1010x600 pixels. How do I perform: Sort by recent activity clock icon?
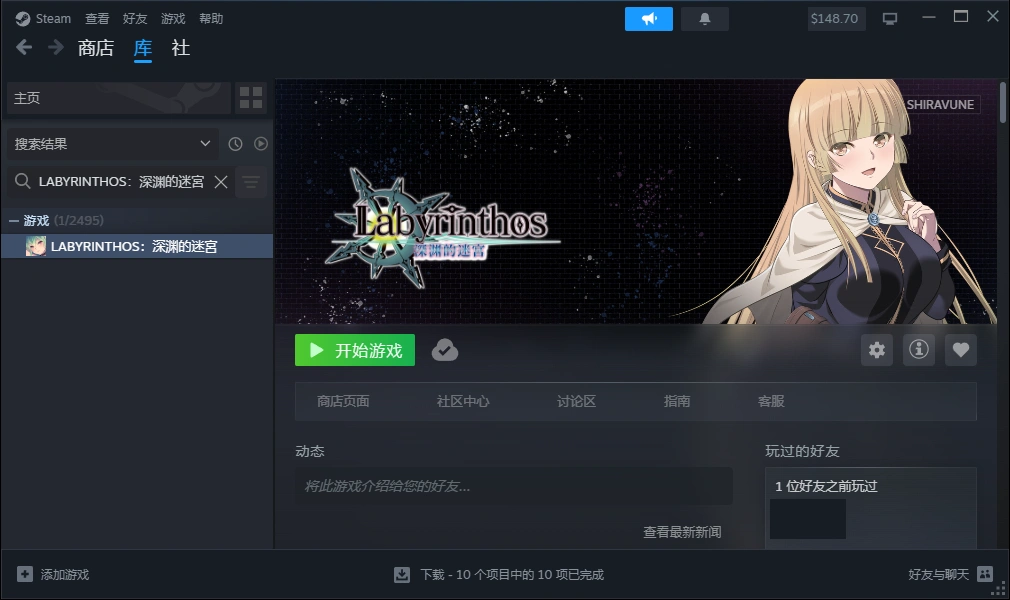(x=235, y=144)
